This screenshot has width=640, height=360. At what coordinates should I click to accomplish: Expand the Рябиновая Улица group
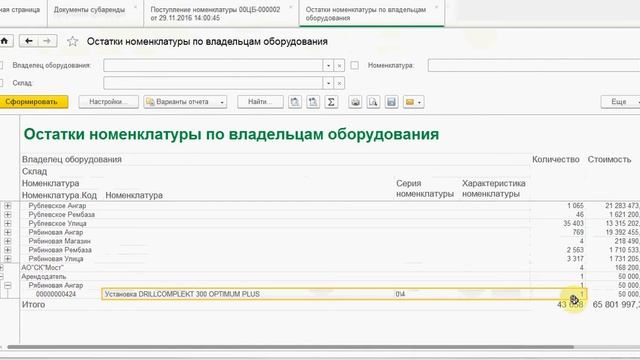point(8,259)
